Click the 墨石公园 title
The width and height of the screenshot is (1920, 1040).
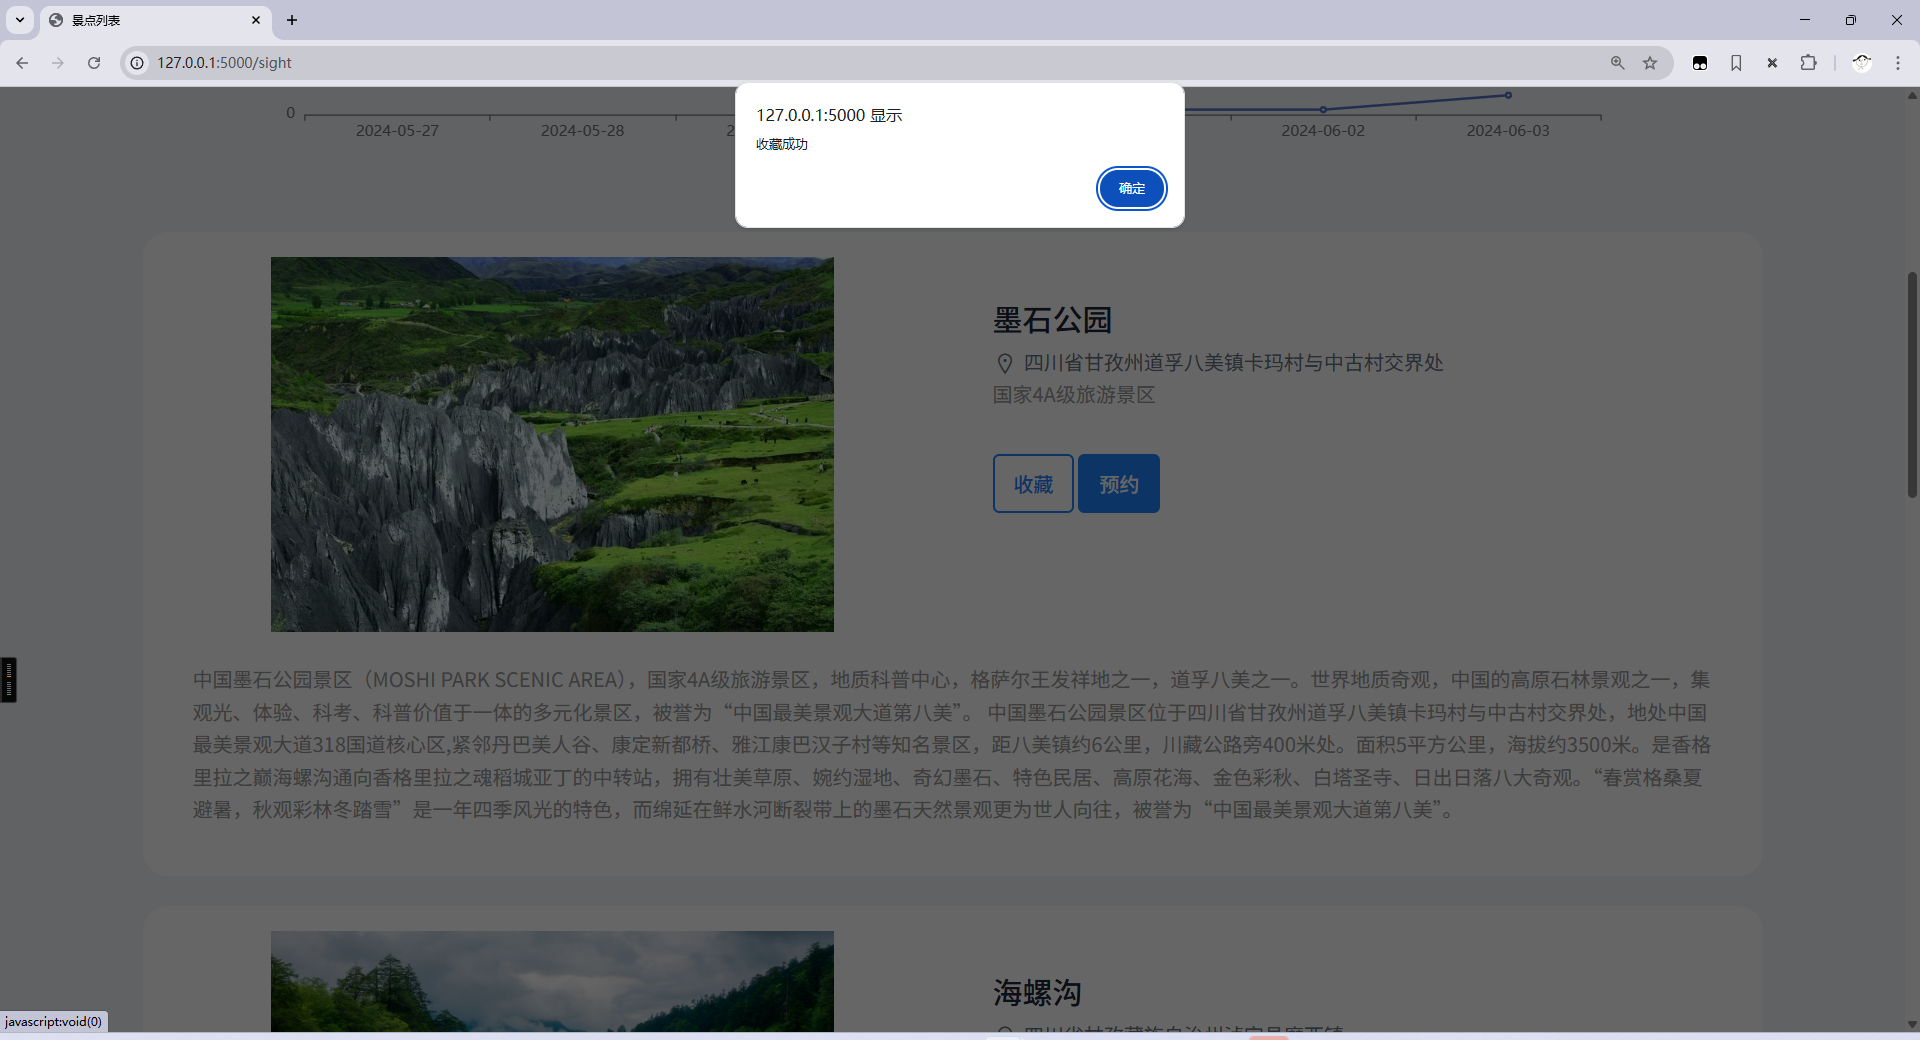click(1052, 320)
